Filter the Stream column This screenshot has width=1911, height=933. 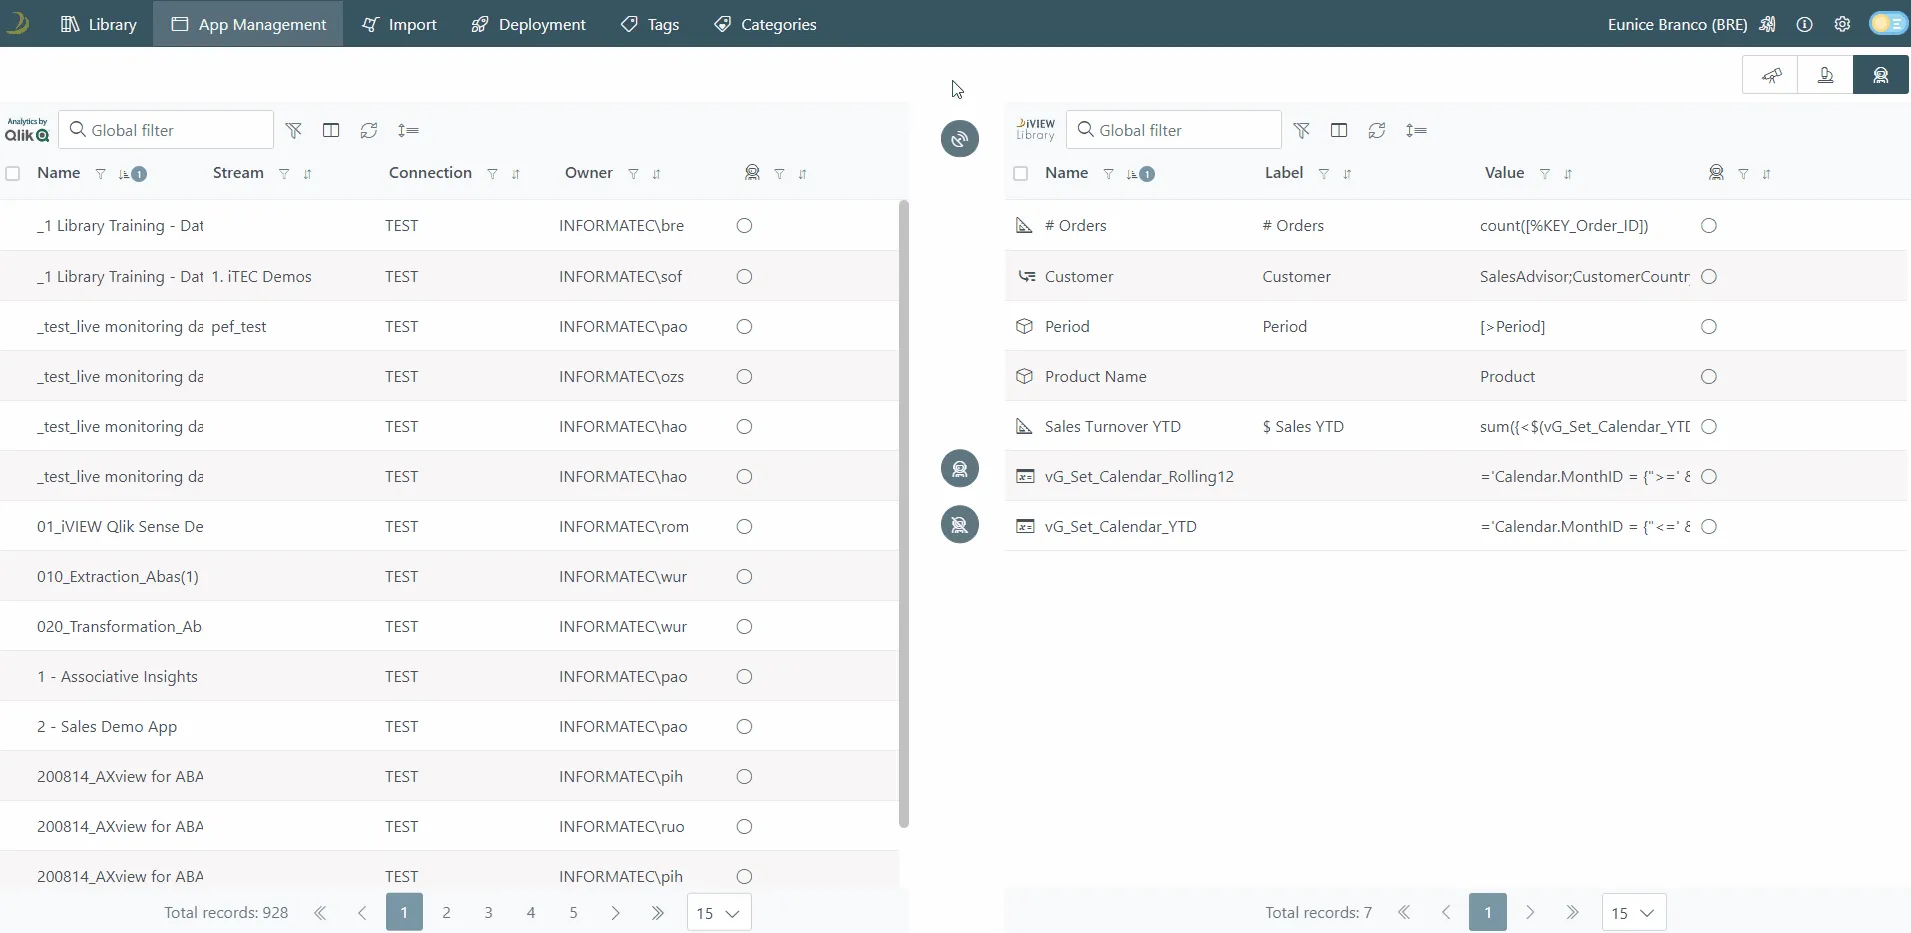(284, 174)
